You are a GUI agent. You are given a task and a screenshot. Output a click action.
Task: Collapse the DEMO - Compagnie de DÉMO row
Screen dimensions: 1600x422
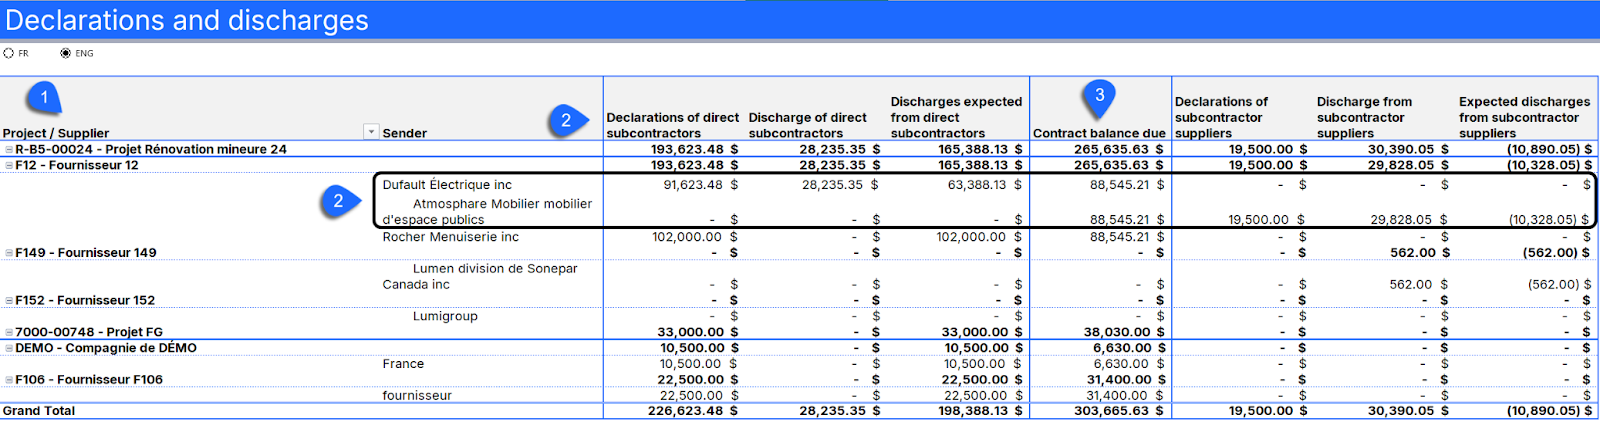[x=9, y=348]
